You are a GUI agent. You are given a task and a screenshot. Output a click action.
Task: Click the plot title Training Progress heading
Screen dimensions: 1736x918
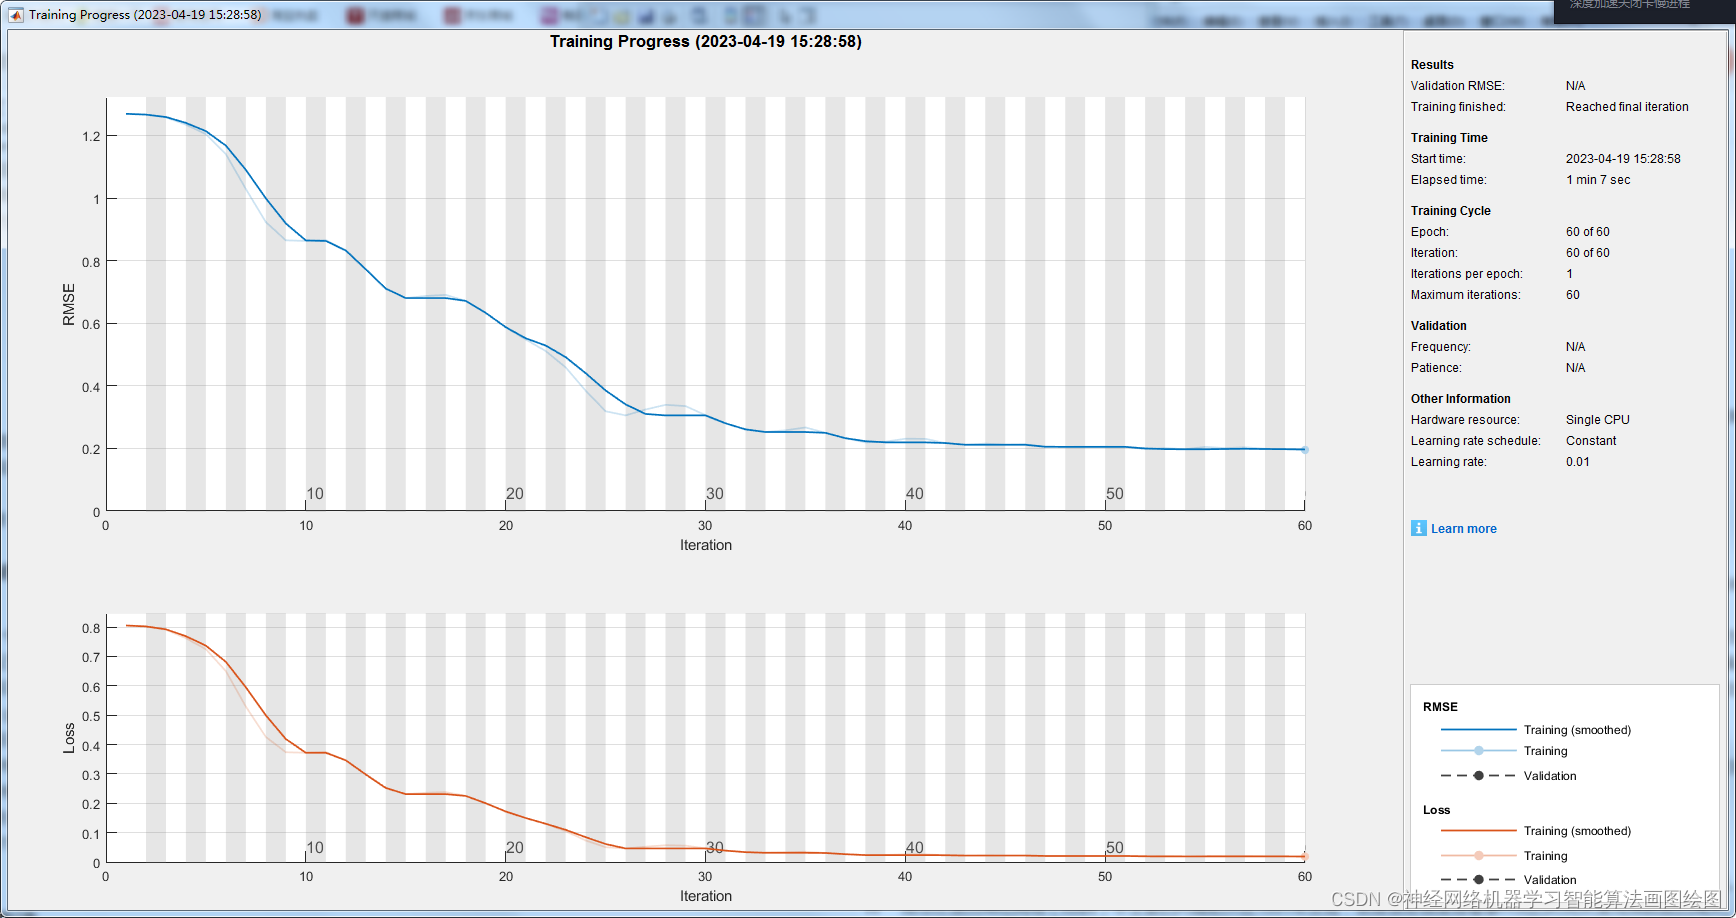coord(705,42)
